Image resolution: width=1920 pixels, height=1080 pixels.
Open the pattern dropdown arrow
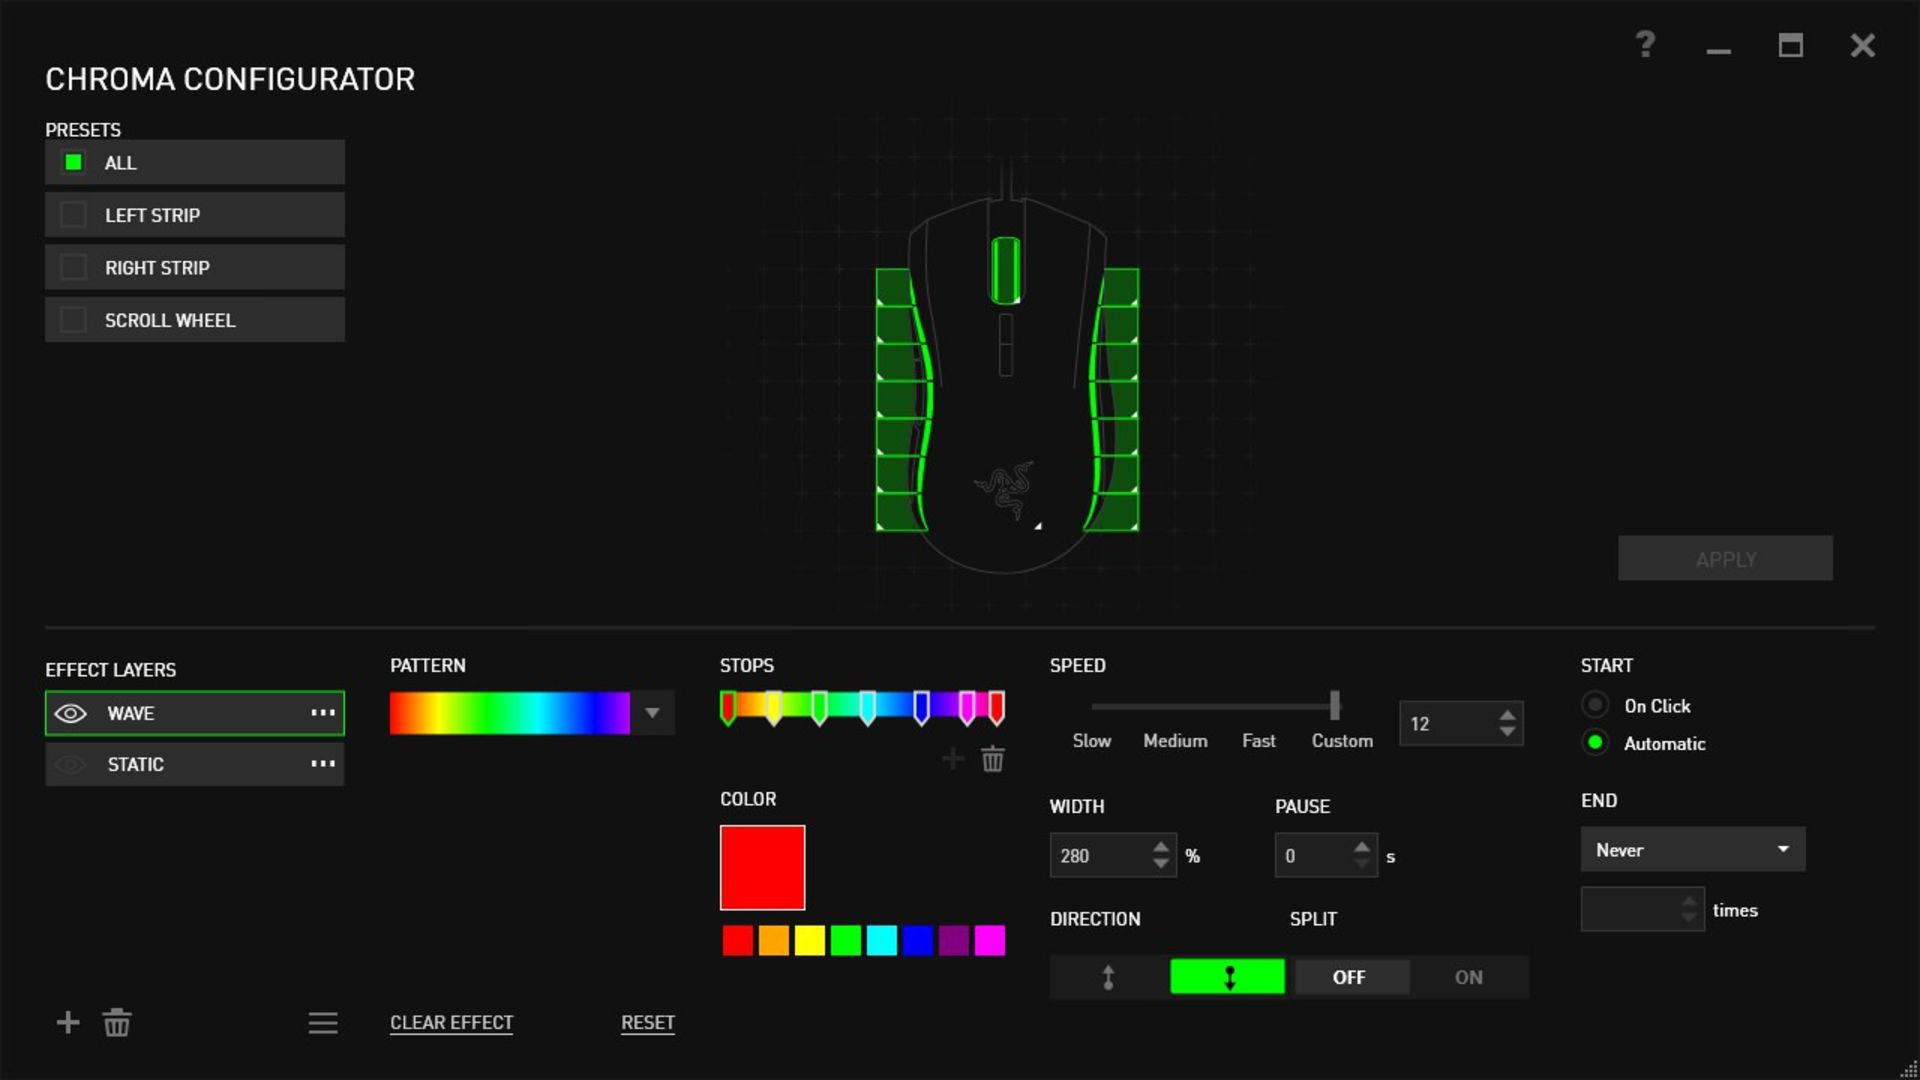652,713
